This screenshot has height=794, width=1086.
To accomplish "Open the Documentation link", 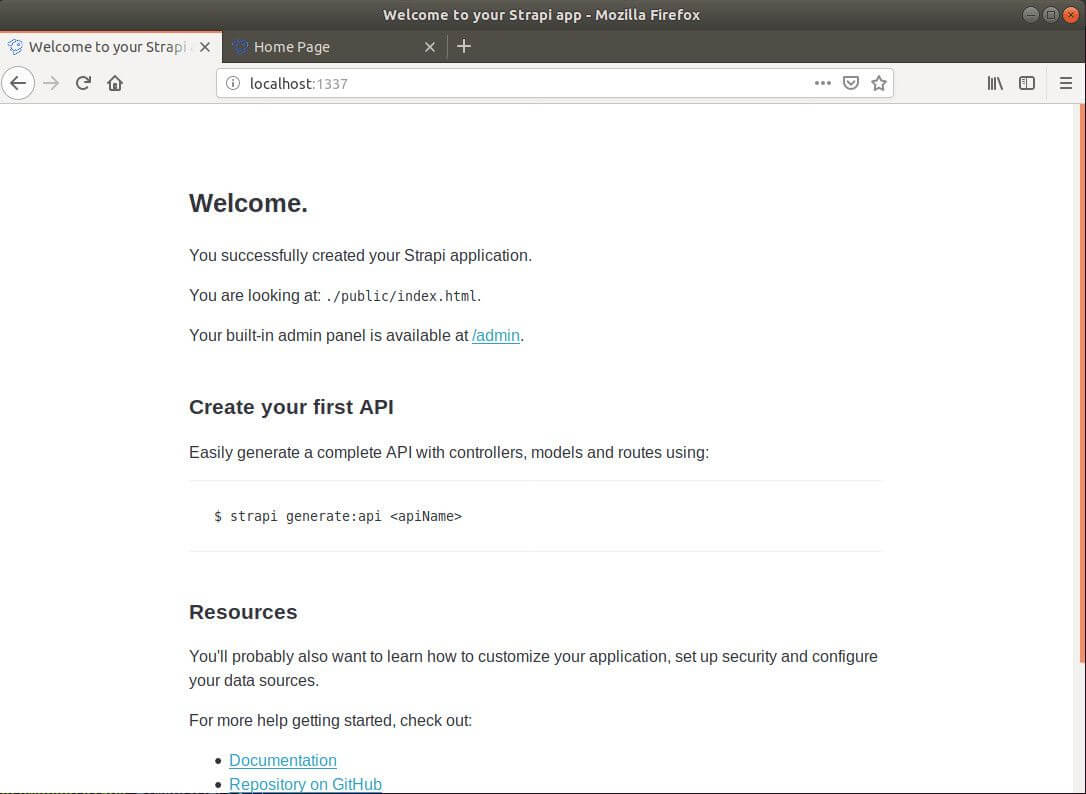I will pyautogui.click(x=283, y=761).
